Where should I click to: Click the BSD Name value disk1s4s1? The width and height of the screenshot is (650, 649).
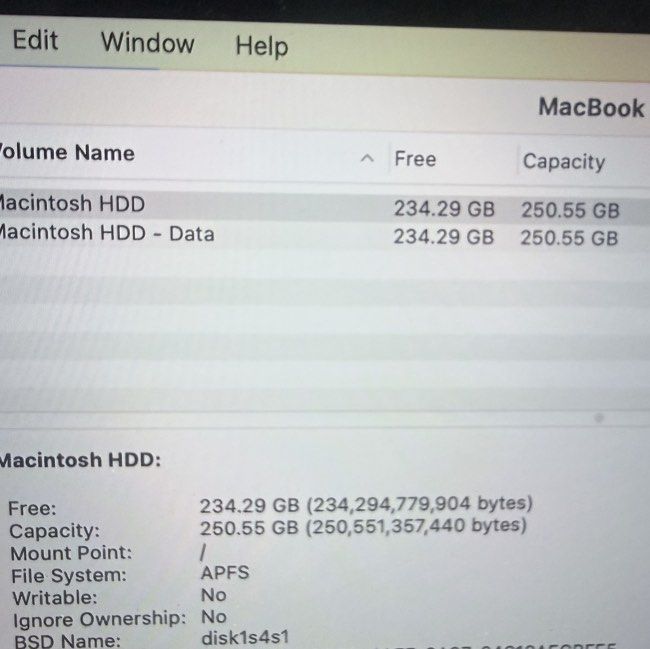pos(245,637)
